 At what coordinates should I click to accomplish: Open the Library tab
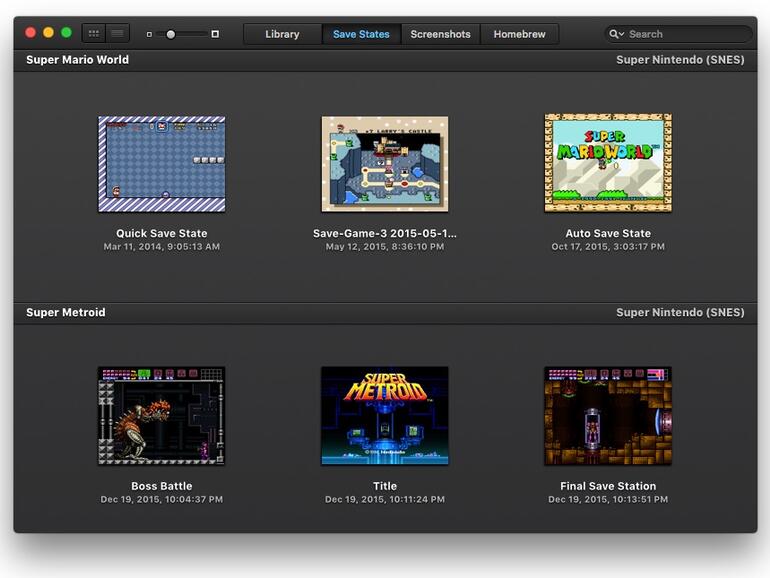[x=282, y=34]
